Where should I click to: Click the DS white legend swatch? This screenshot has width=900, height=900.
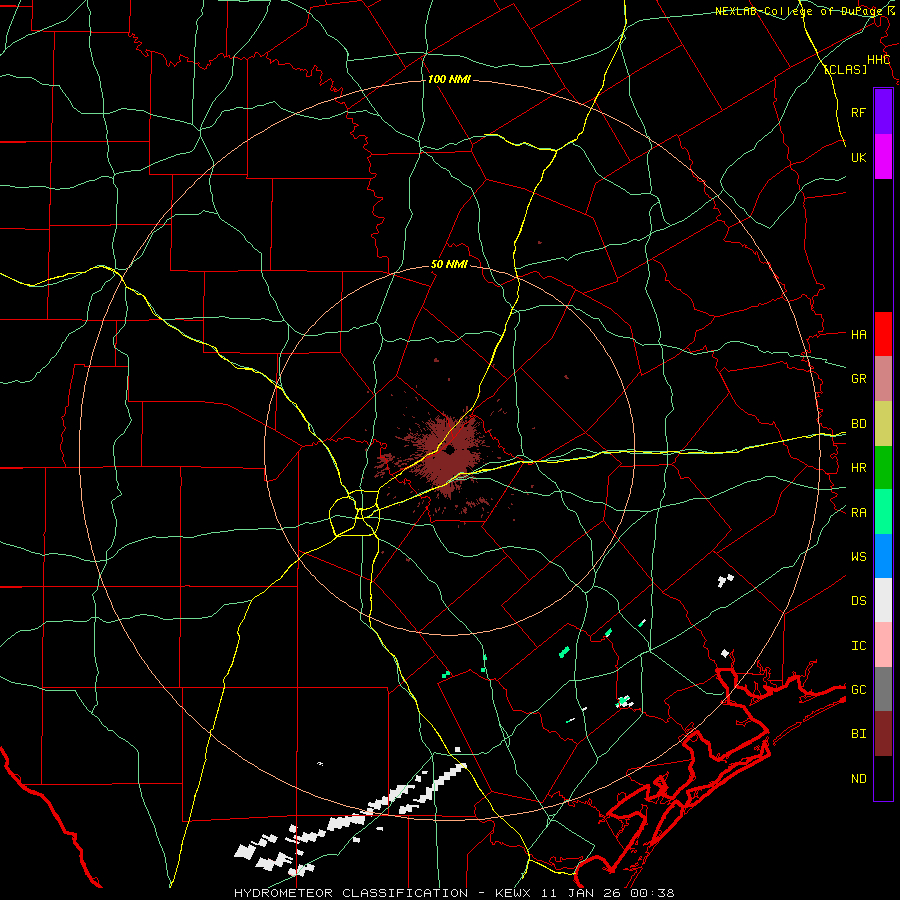(x=883, y=600)
